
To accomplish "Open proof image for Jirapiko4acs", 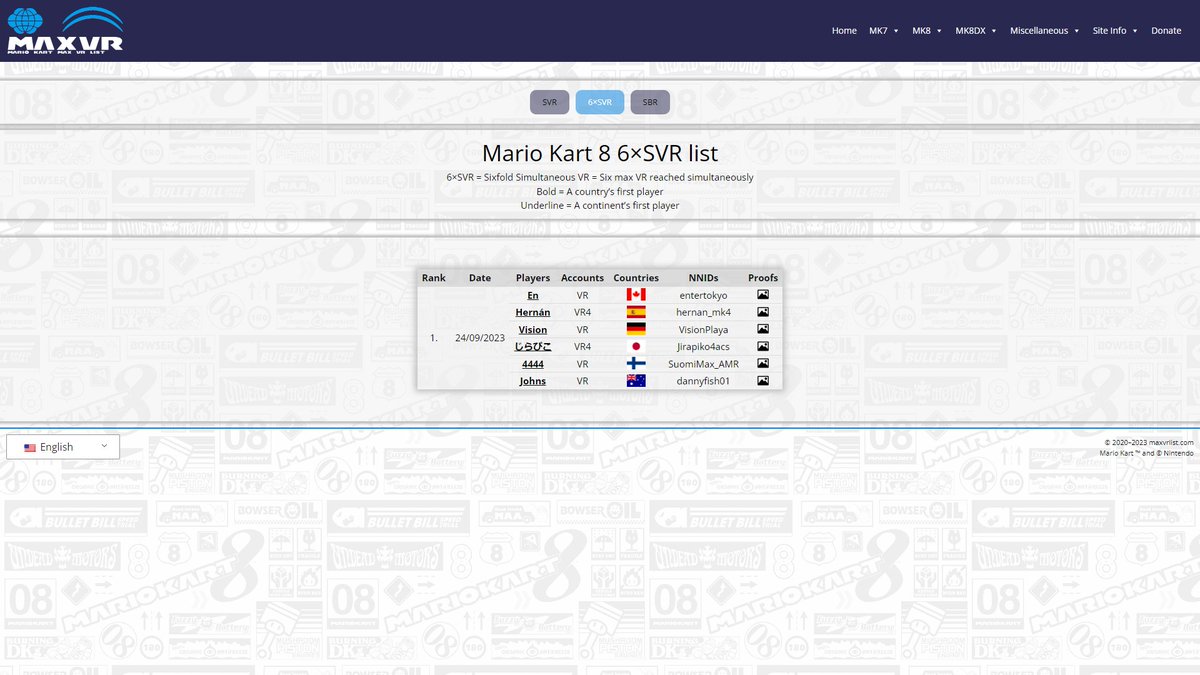I will click(763, 346).
